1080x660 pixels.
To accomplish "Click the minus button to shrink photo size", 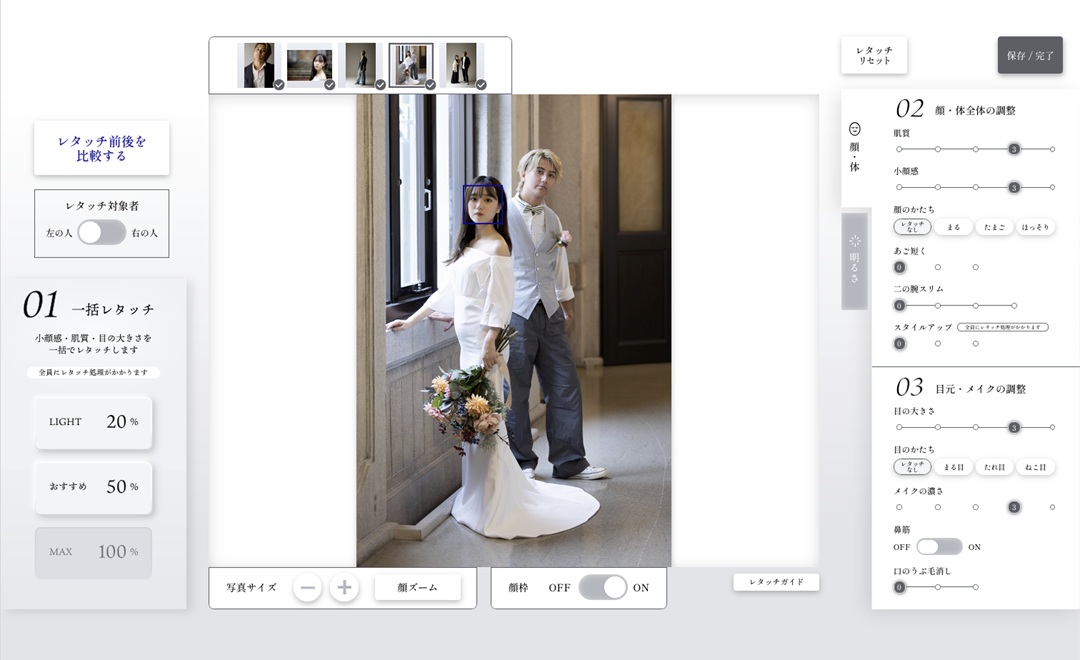I will pyautogui.click(x=307, y=588).
